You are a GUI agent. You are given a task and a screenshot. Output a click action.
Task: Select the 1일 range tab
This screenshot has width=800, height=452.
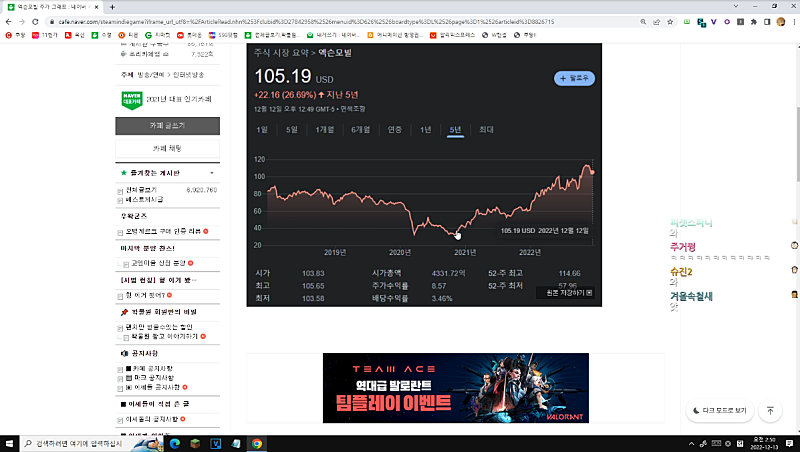click(x=262, y=130)
